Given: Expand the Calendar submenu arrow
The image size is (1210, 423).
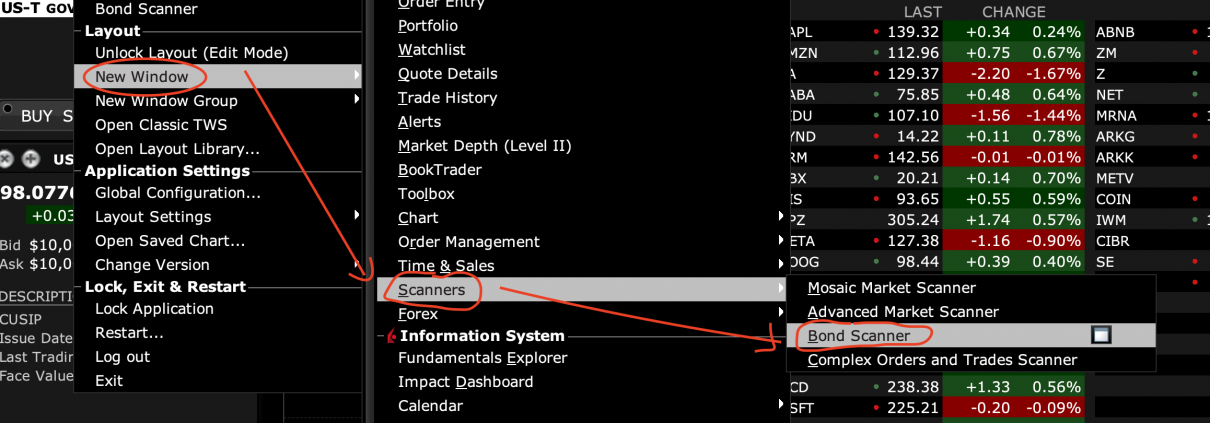Looking at the screenshot, I should [780, 405].
